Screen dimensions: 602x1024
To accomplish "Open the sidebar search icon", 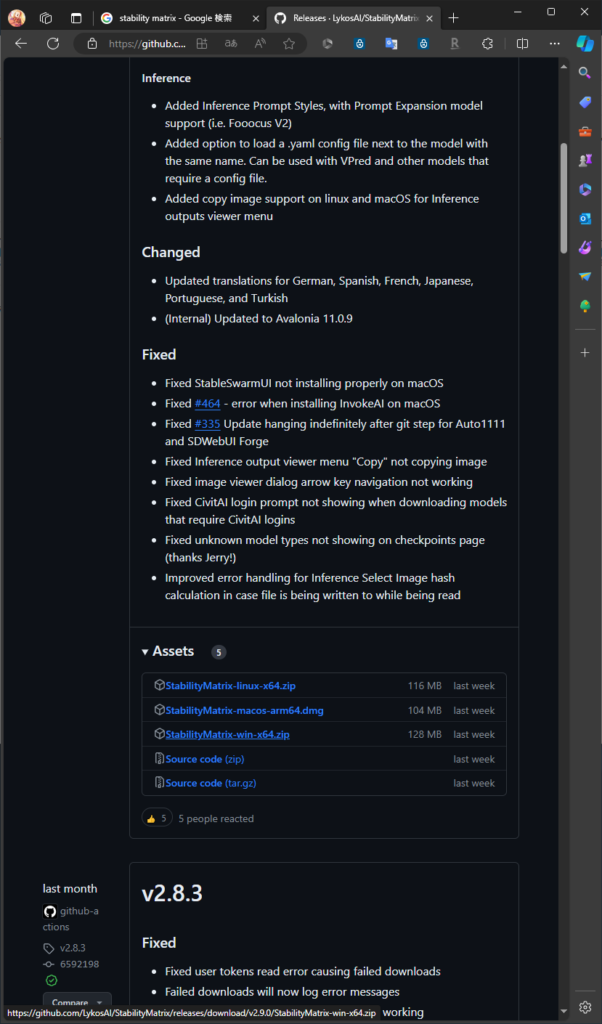I will (585, 72).
